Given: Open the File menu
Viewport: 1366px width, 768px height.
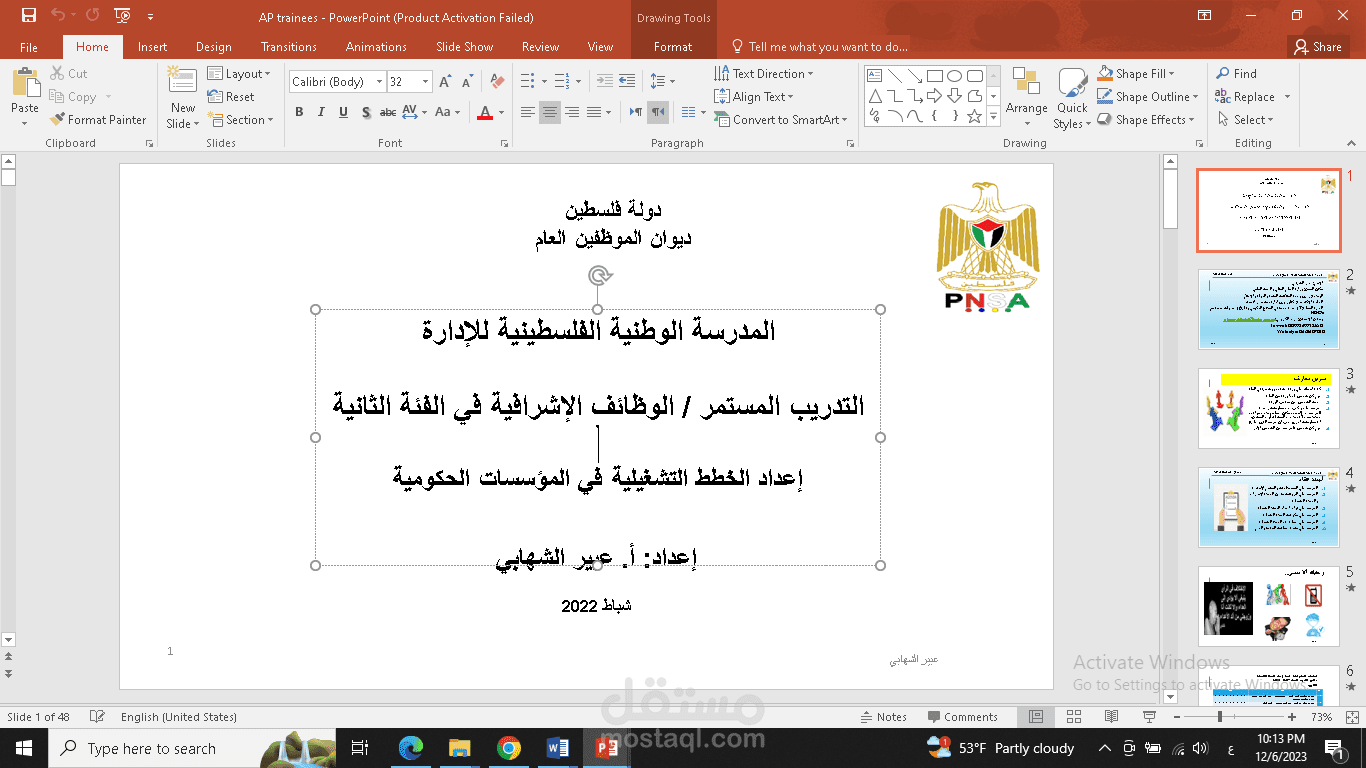Looking at the screenshot, I should (29, 47).
